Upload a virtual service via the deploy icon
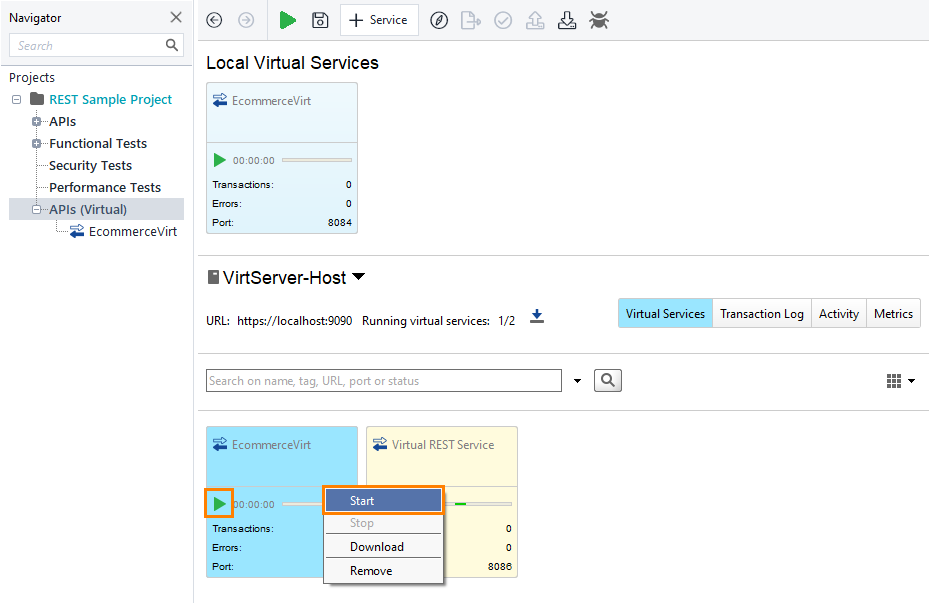 (x=534, y=20)
